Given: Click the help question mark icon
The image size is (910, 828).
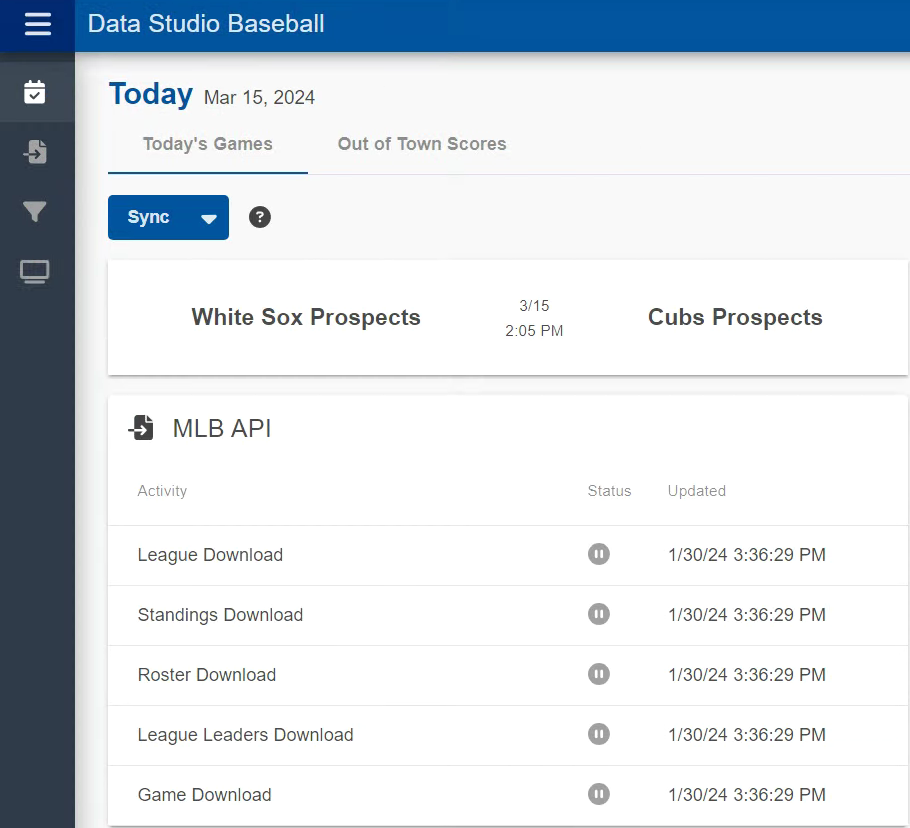Looking at the screenshot, I should (x=260, y=217).
